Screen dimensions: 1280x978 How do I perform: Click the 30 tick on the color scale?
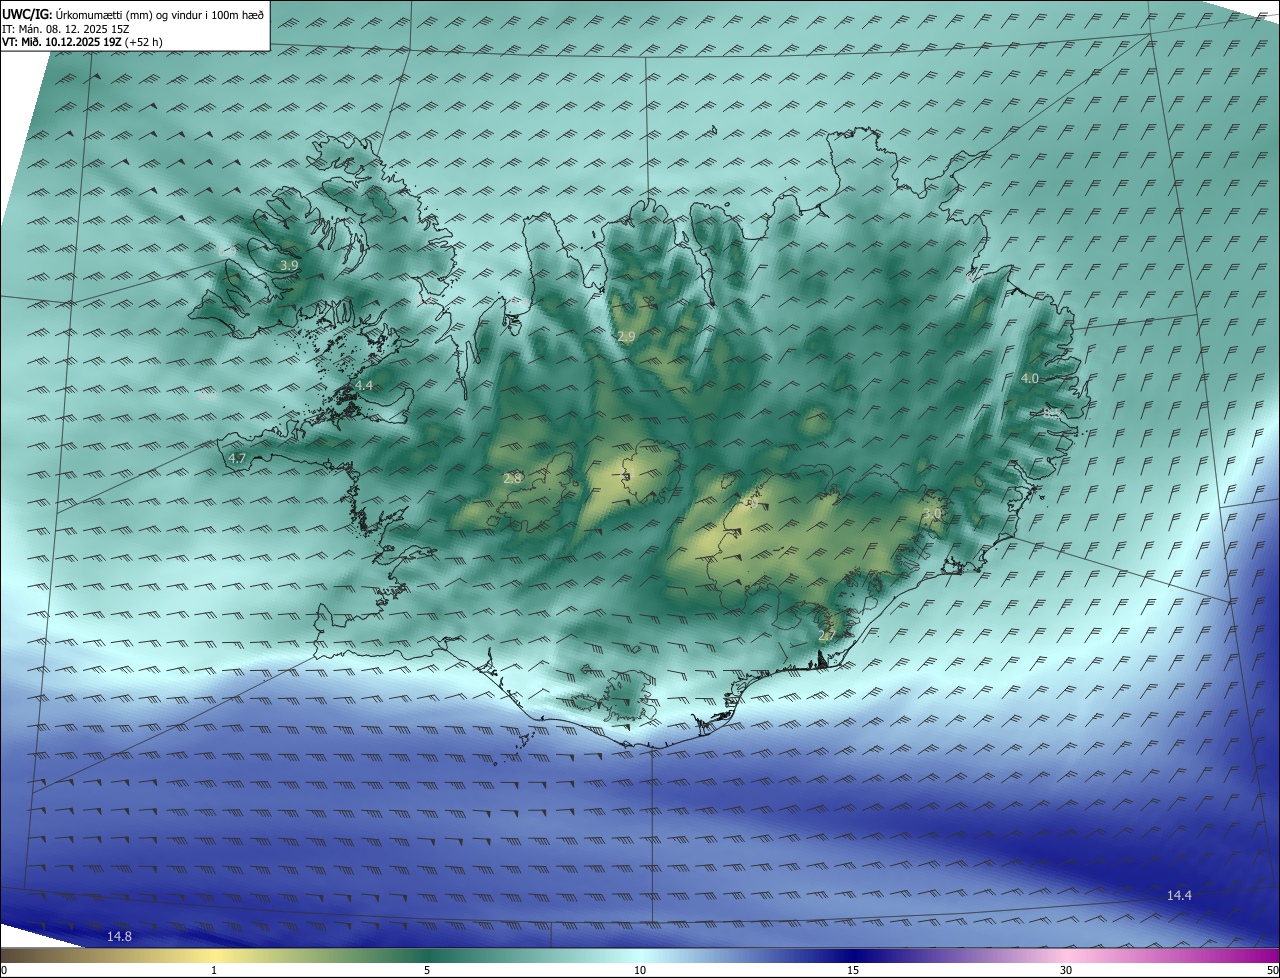[1066, 970]
